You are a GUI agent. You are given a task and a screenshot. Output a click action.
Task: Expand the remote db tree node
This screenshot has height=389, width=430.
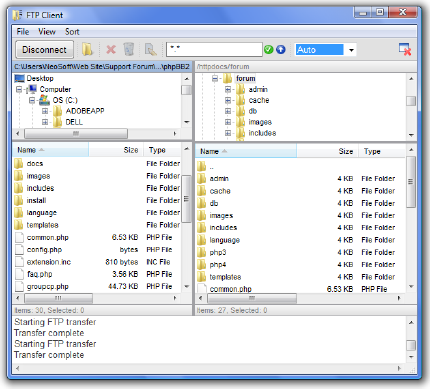point(228,111)
